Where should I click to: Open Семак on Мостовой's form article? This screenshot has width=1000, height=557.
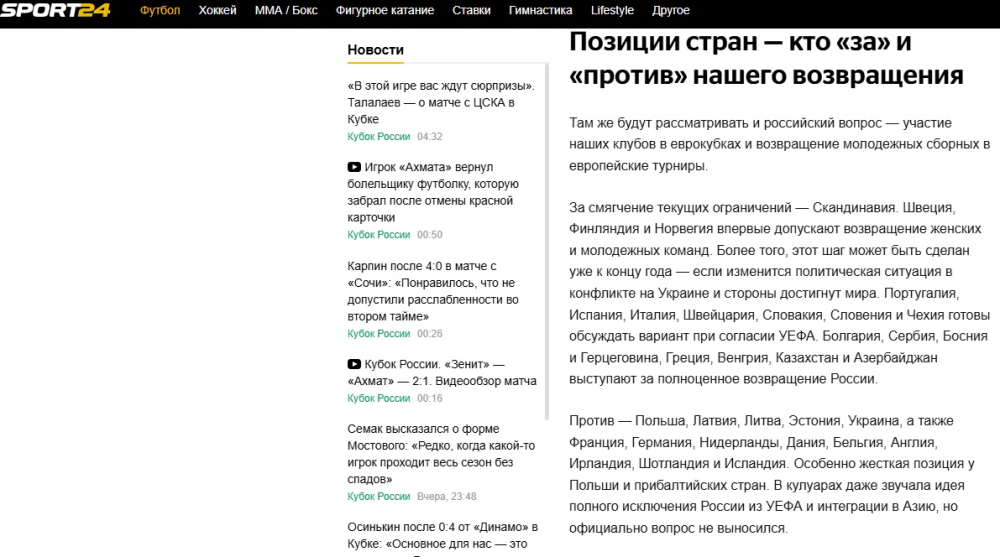tap(440, 454)
